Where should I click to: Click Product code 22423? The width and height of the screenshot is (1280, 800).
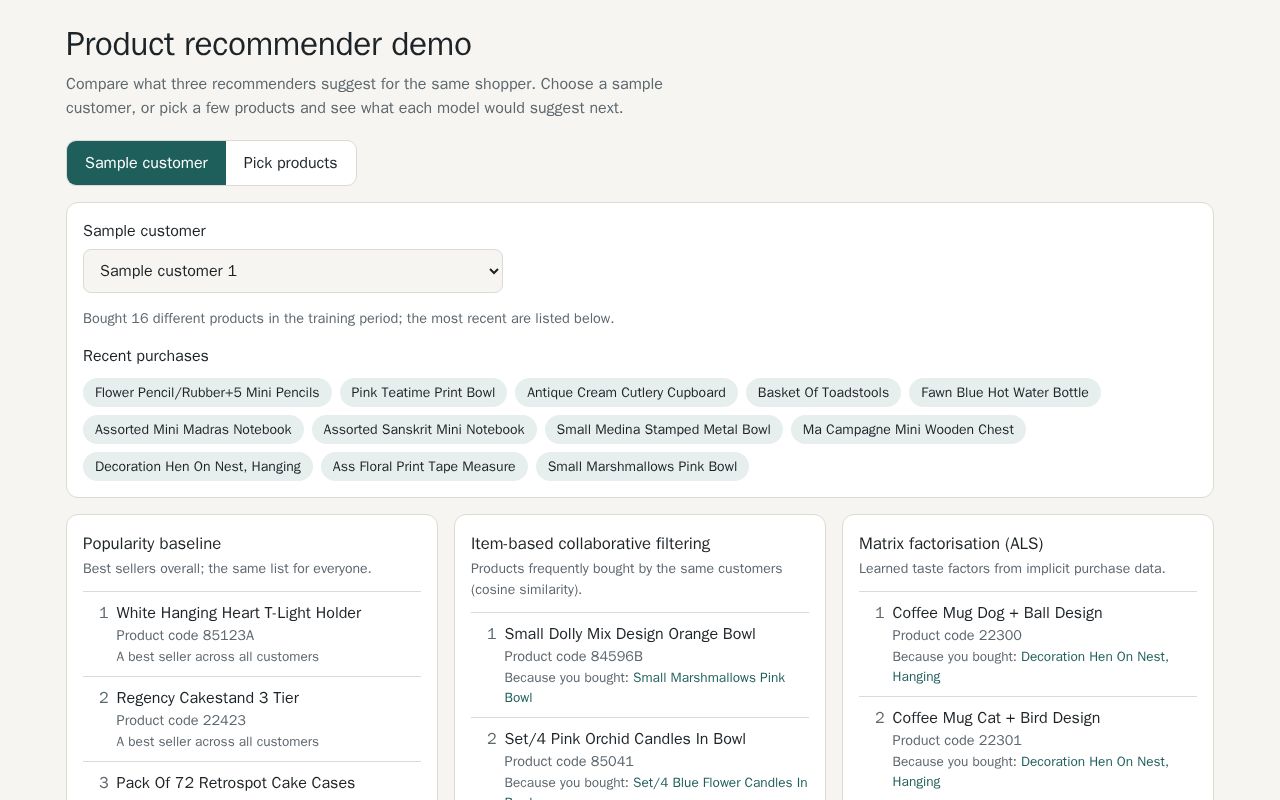[x=181, y=721]
